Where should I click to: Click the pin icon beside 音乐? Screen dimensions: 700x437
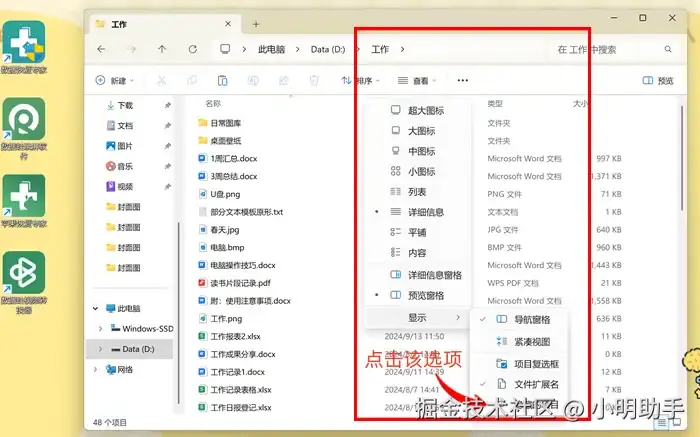(x=167, y=166)
